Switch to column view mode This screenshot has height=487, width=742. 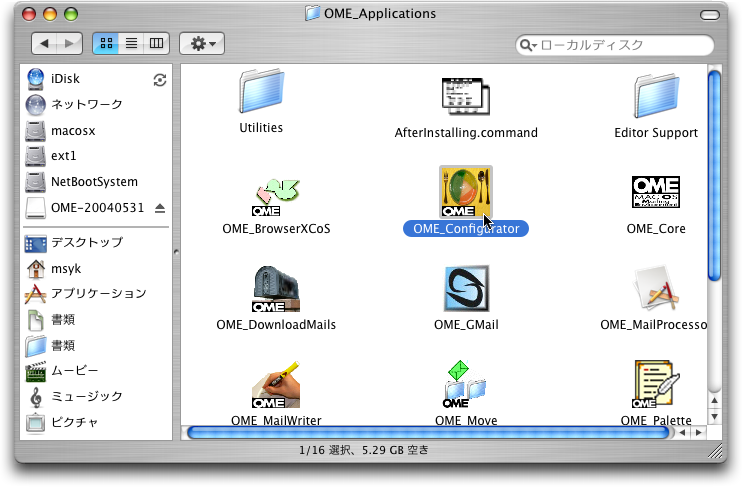[x=156, y=44]
